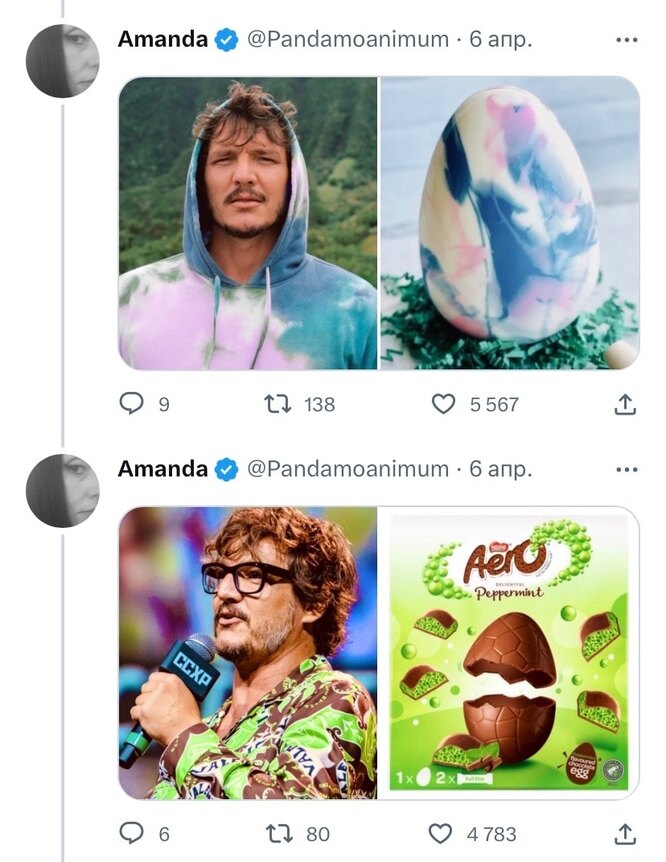This screenshot has width=666, height=862.
Task: Open replies on the tweet with 9 comments
Action: coord(132,403)
